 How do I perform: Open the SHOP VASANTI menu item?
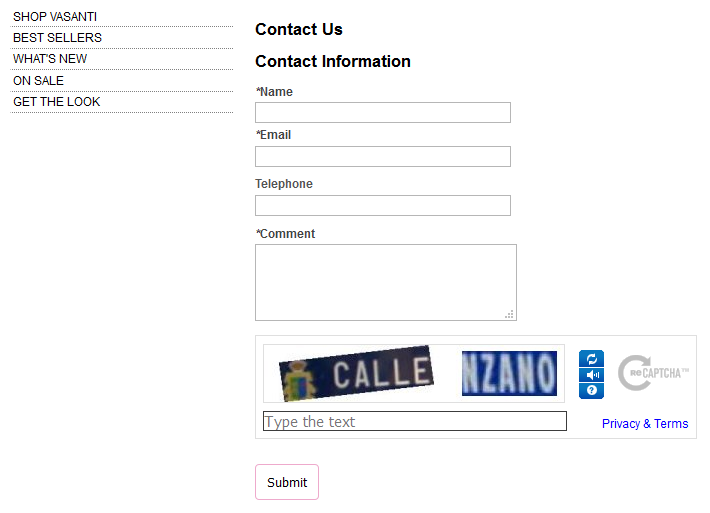[x=55, y=17]
